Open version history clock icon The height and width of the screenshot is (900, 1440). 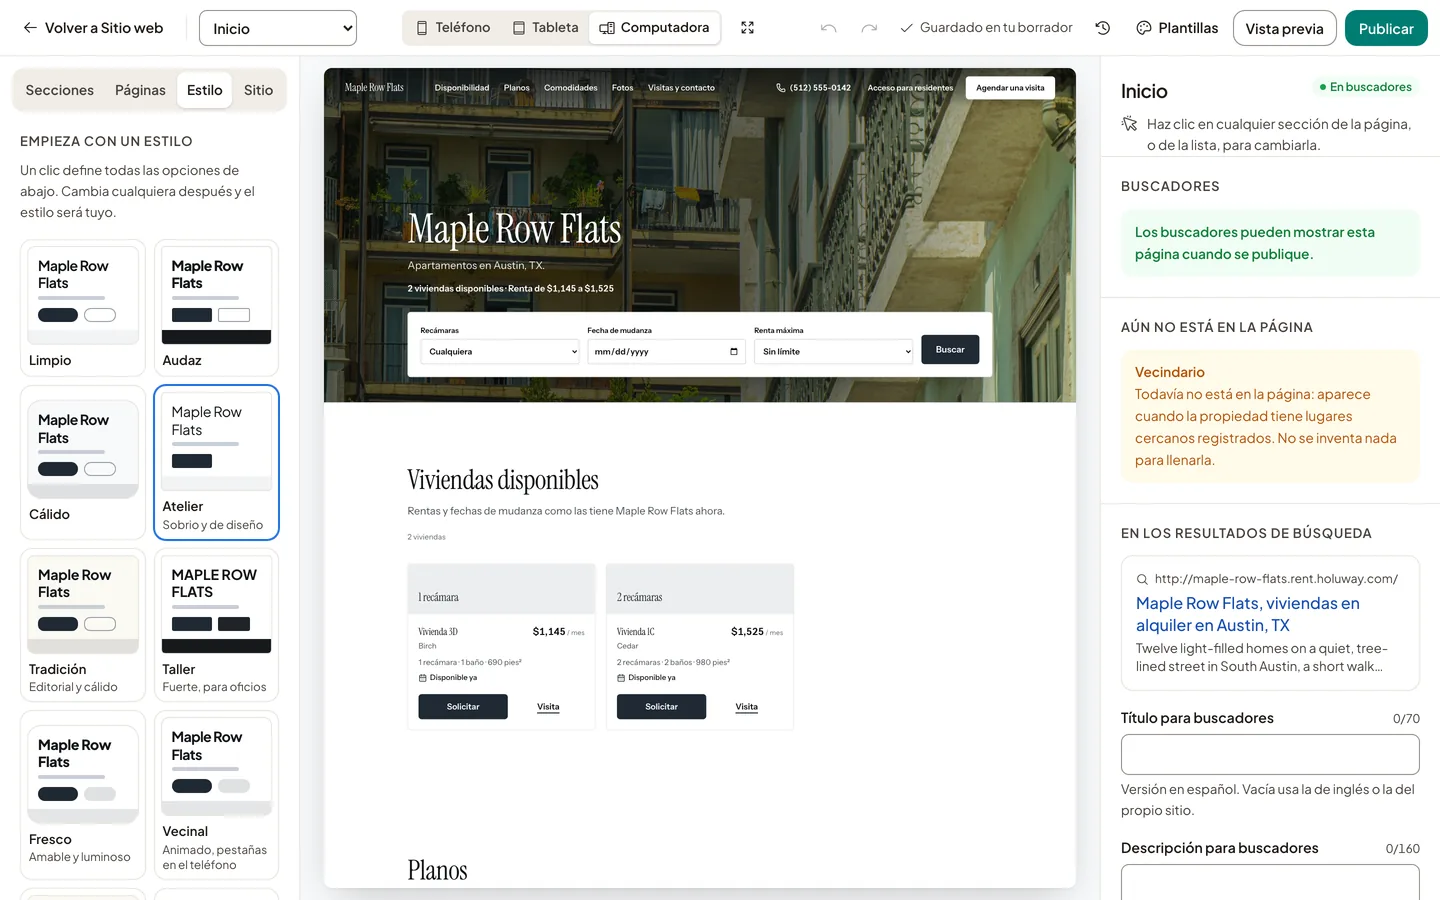point(1103,28)
